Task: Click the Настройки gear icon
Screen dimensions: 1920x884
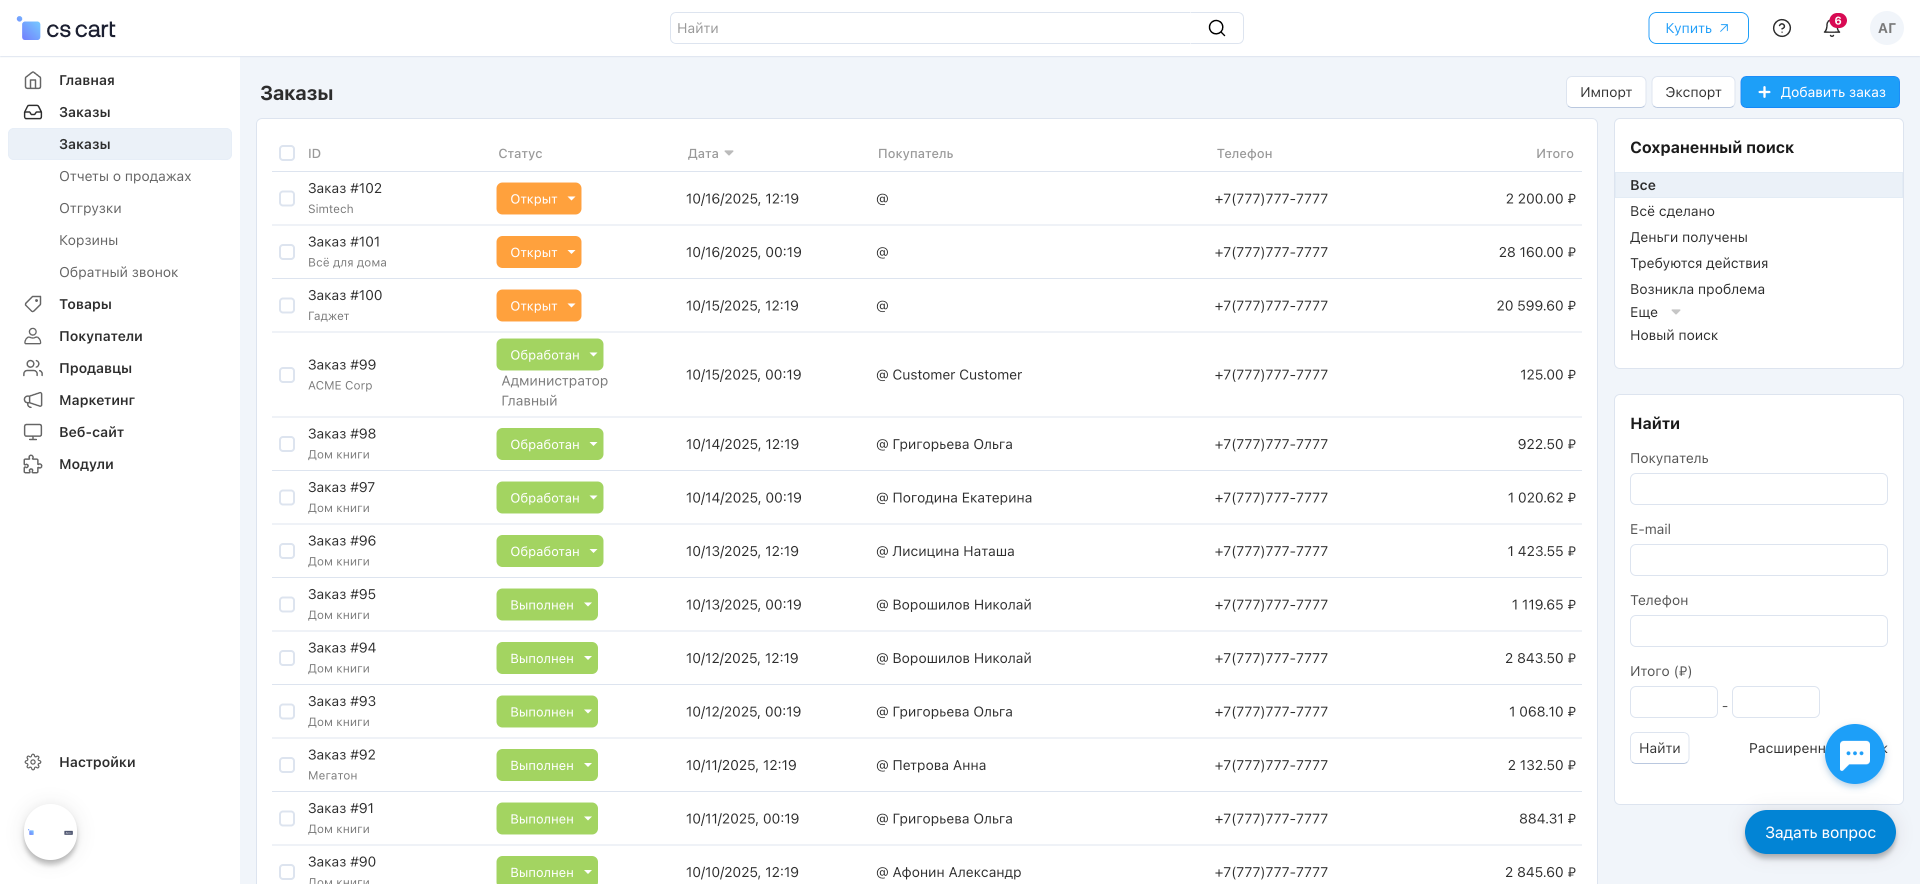Action: point(33,762)
